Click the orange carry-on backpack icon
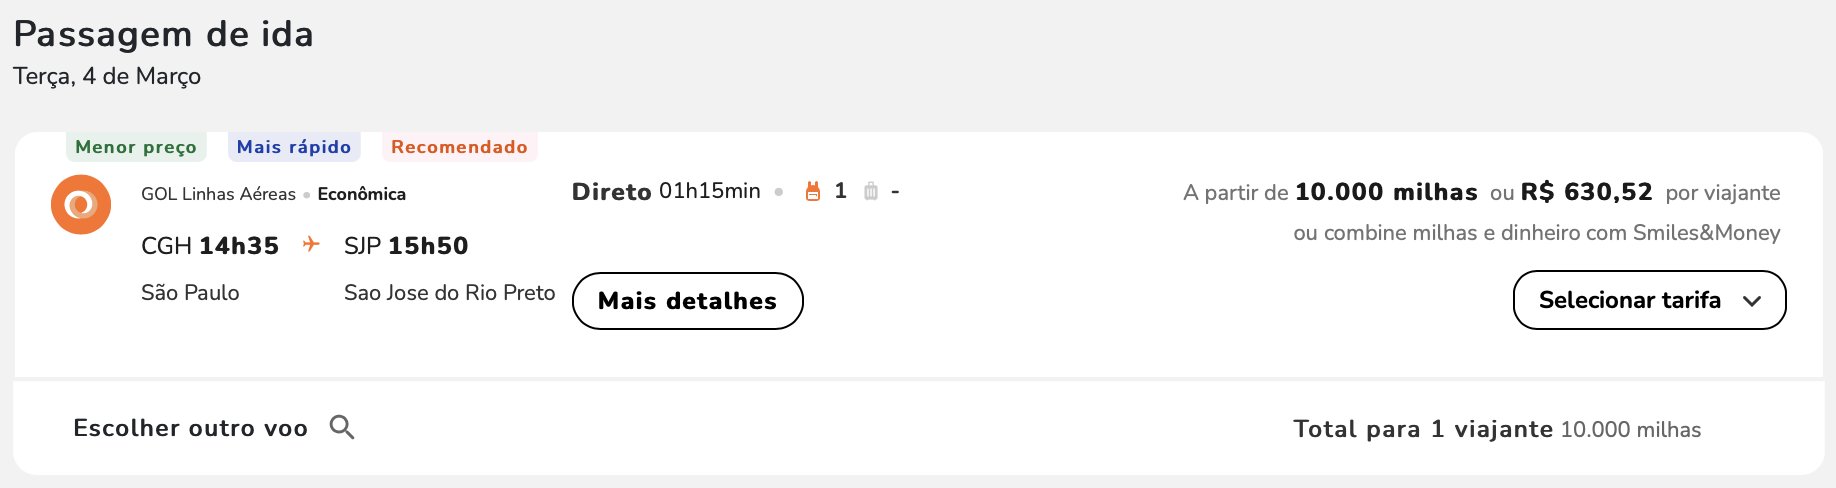The width and height of the screenshot is (1836, 488). [x=812, y=191]
